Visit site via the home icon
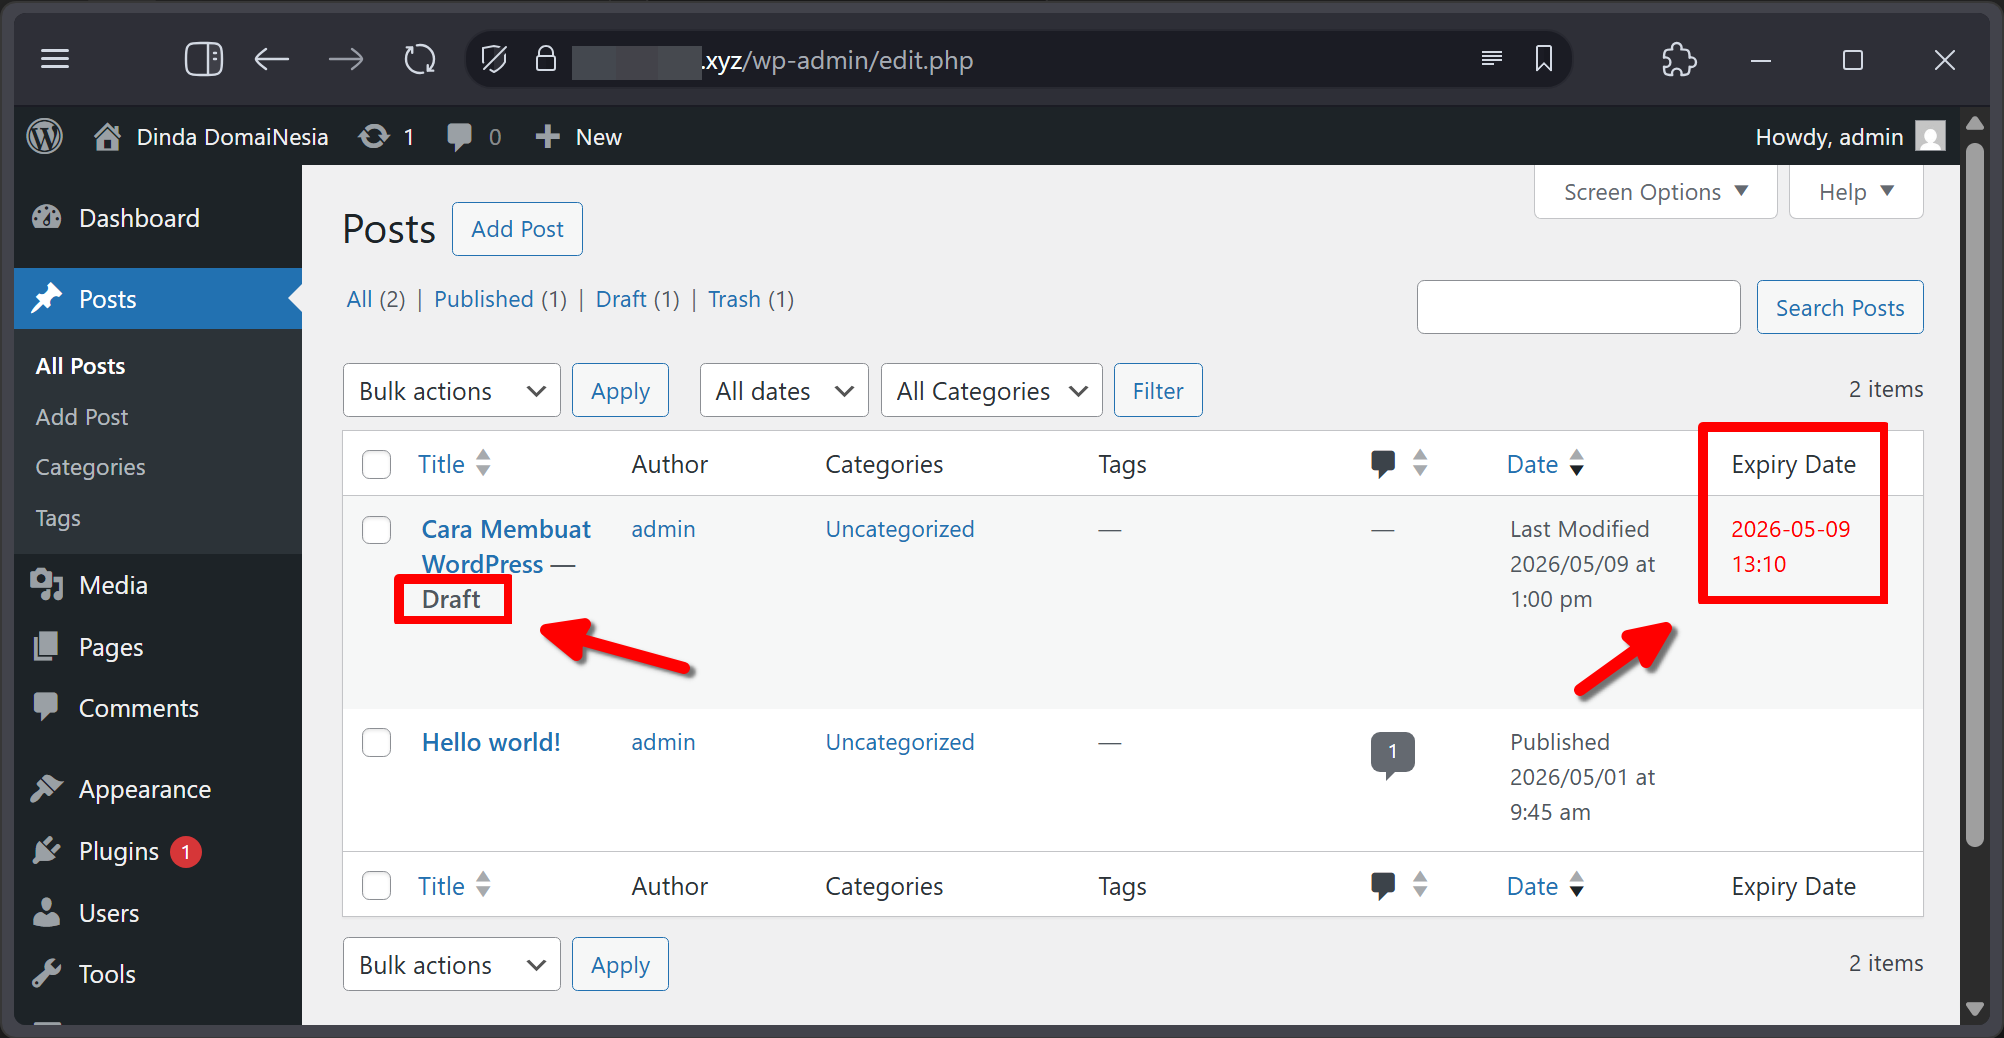Image resolution: width=2004 pixels, height=1038 pixels. pyautogui.click(x=108, y=136)
